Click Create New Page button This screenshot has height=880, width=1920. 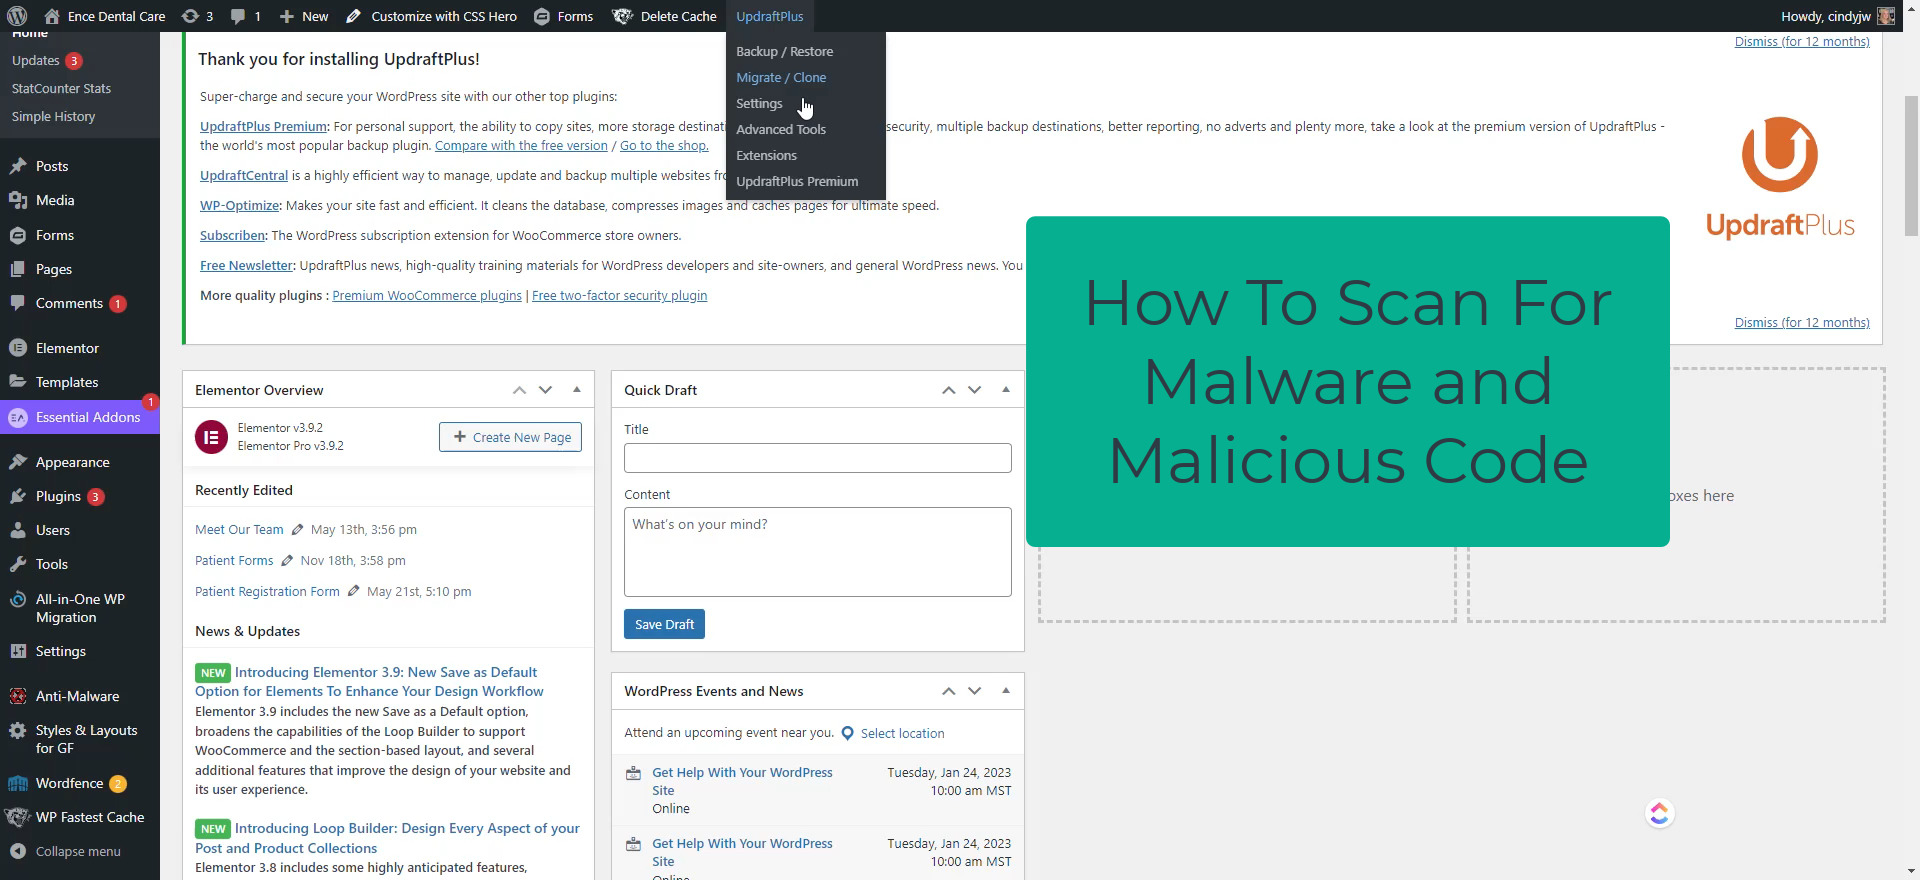(x=510, y=437)
